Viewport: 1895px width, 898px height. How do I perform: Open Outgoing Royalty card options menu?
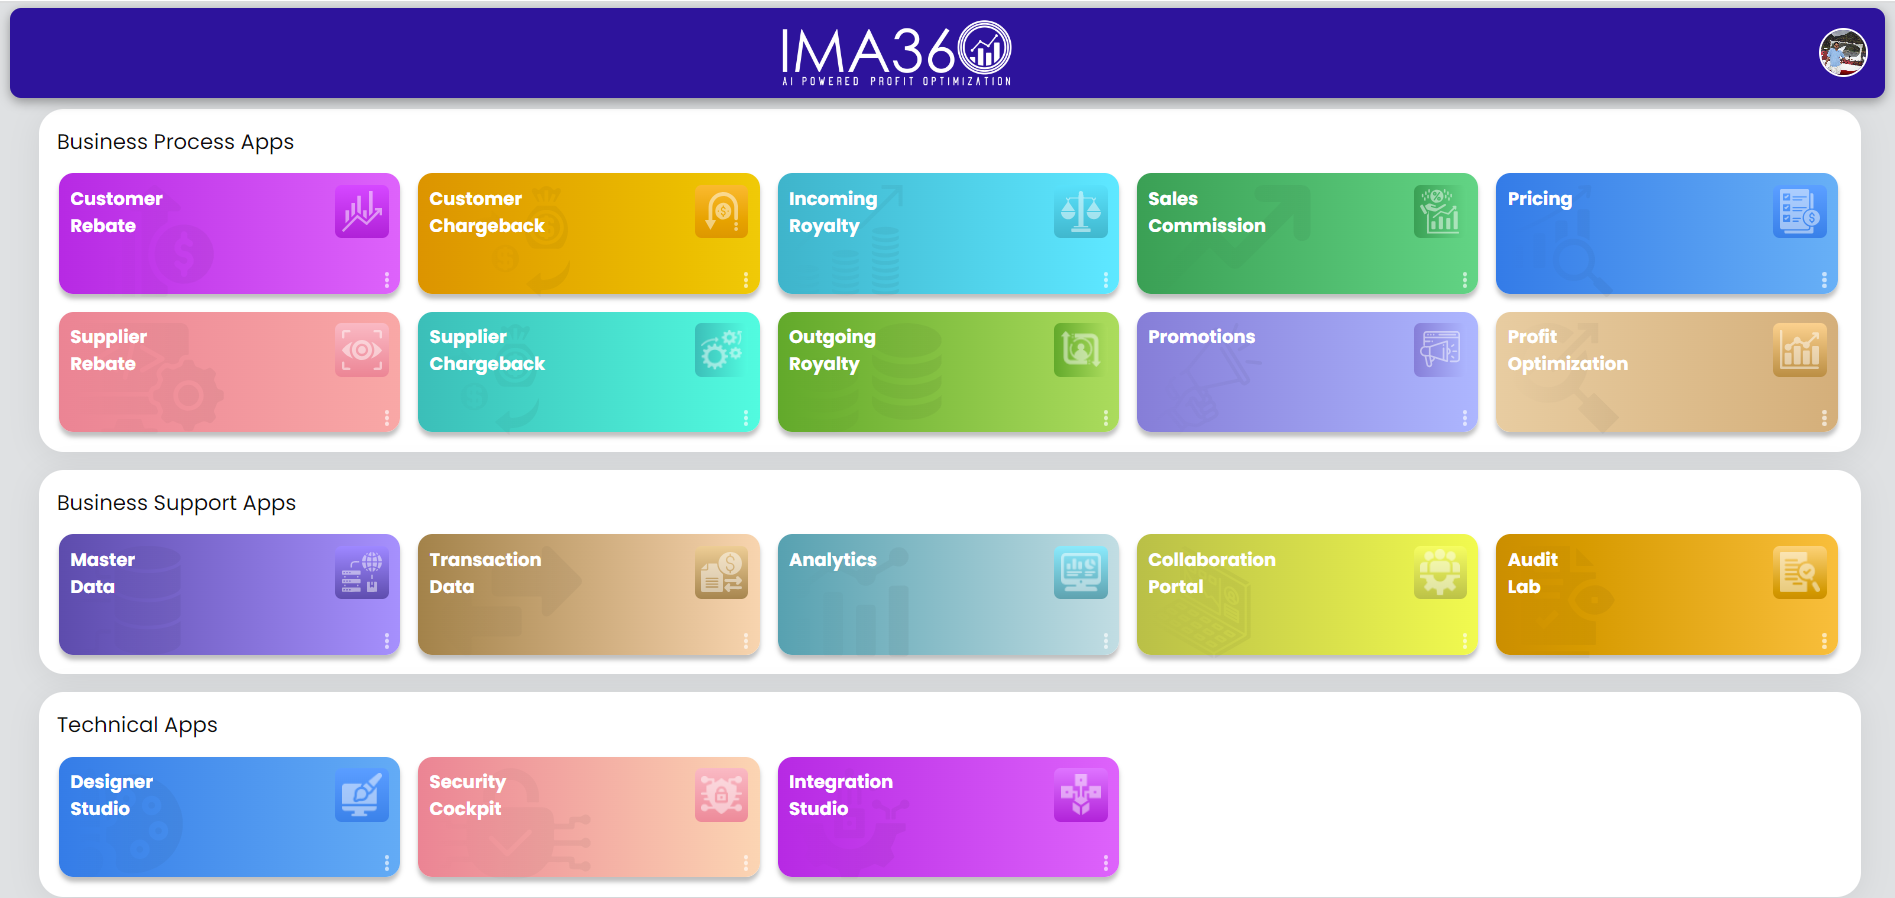[1106, 418]
